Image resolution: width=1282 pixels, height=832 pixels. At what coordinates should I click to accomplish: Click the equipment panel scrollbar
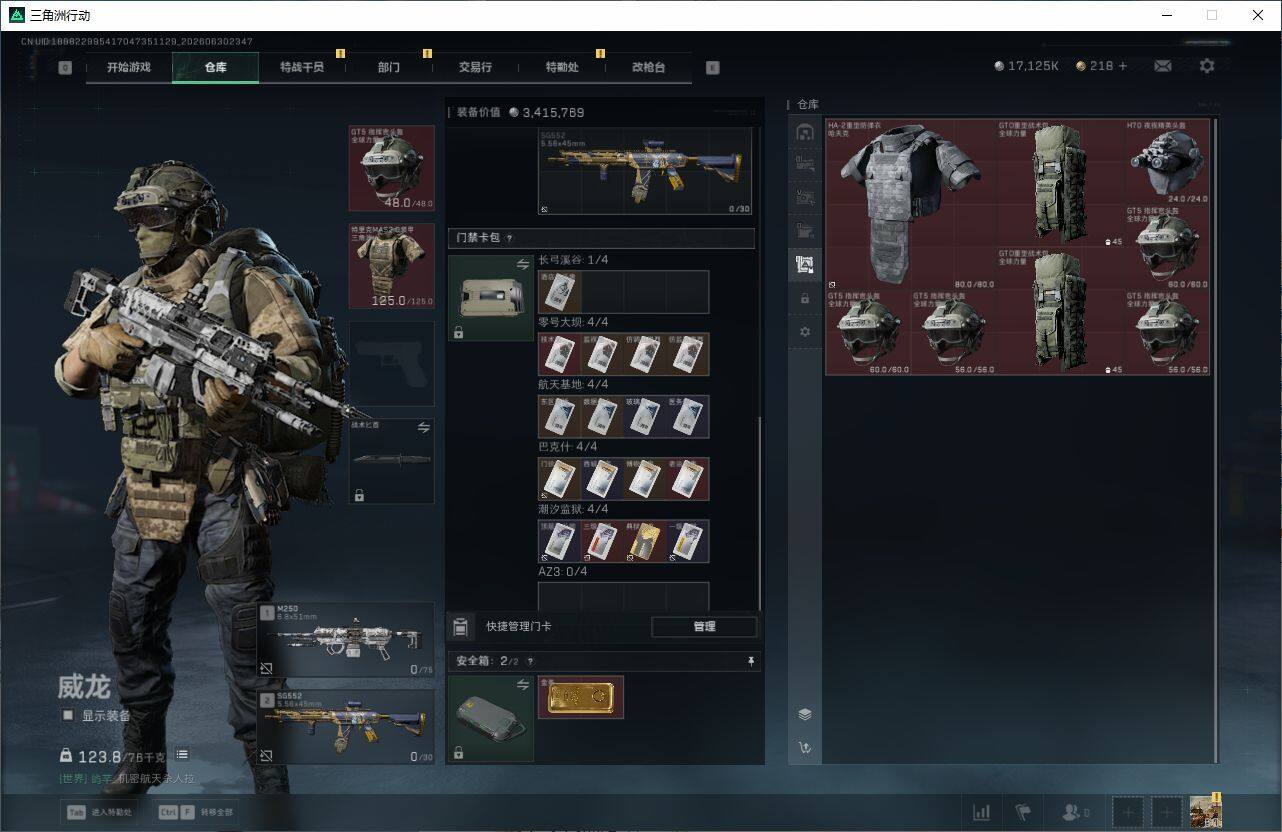(x=759, y=512)
